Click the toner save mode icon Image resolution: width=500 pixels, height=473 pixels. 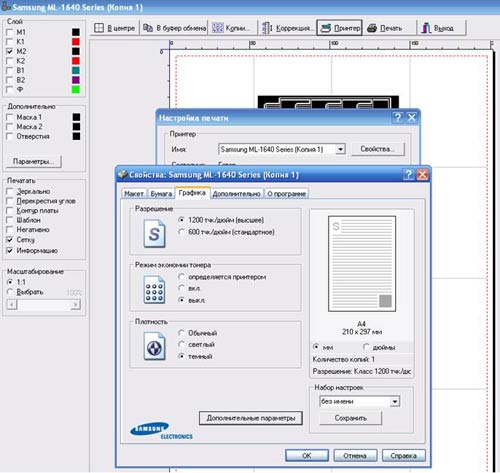[154, 290]
